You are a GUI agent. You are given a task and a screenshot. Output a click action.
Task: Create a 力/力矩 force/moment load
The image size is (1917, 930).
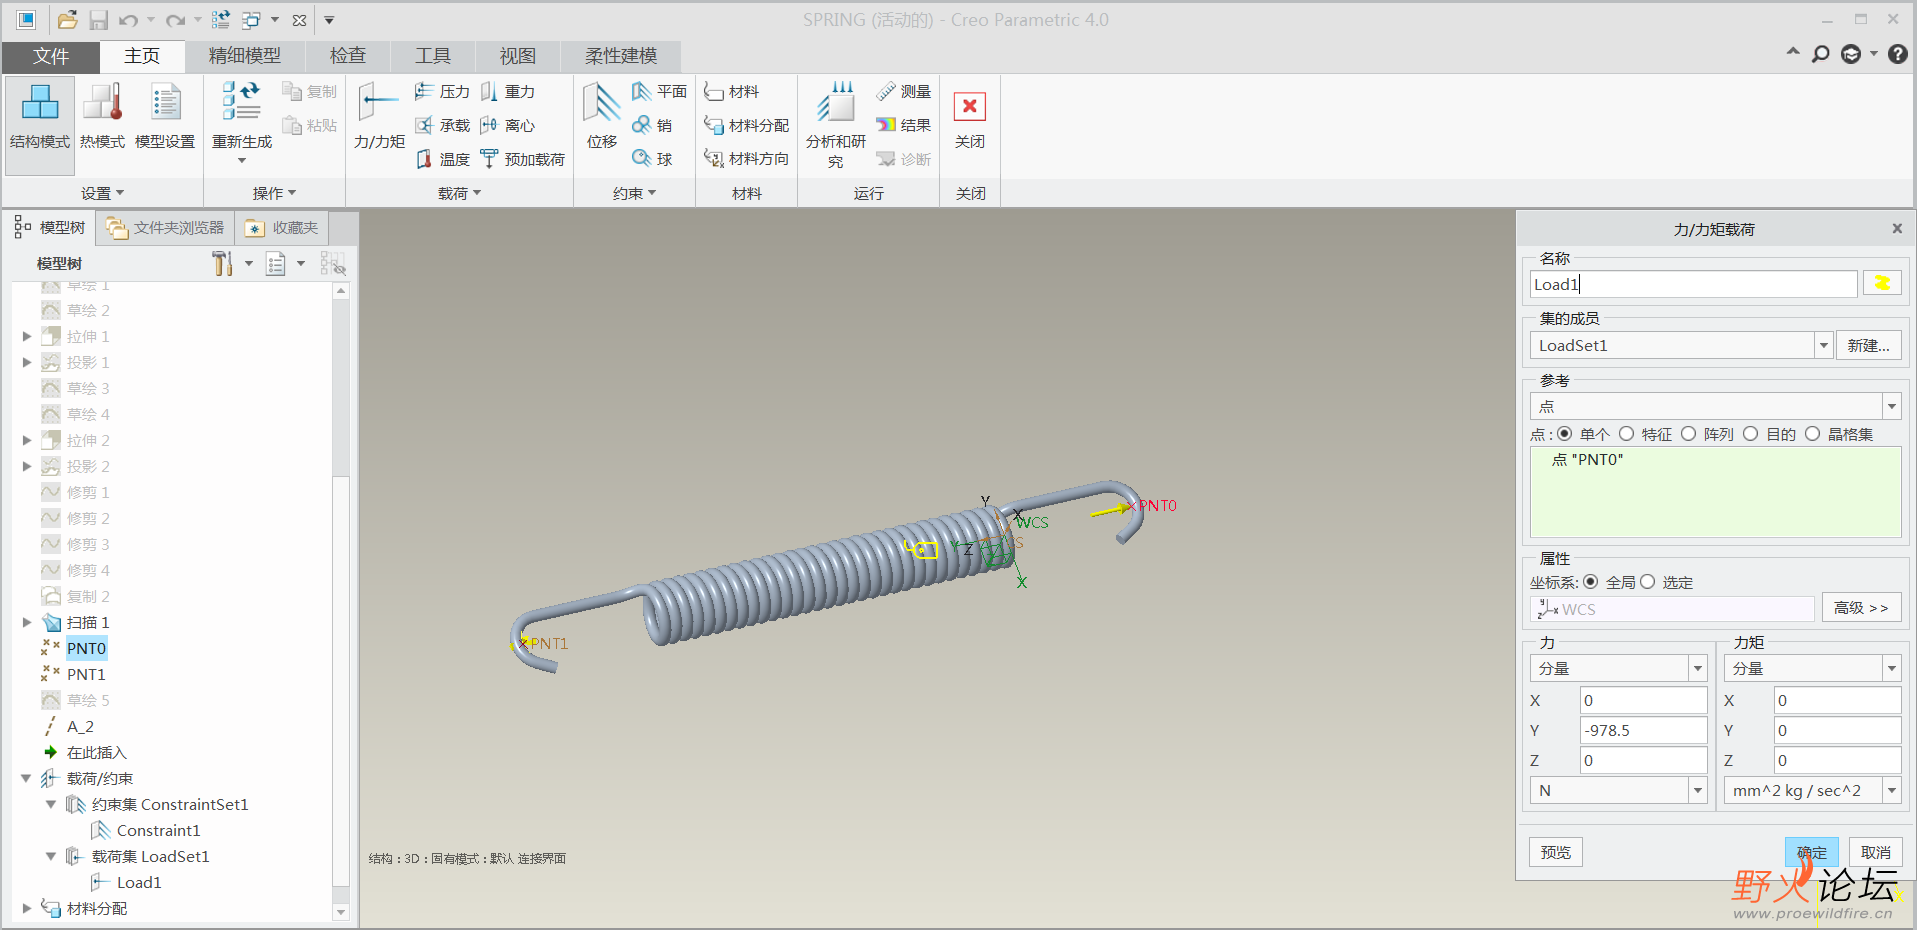point(379,116)
